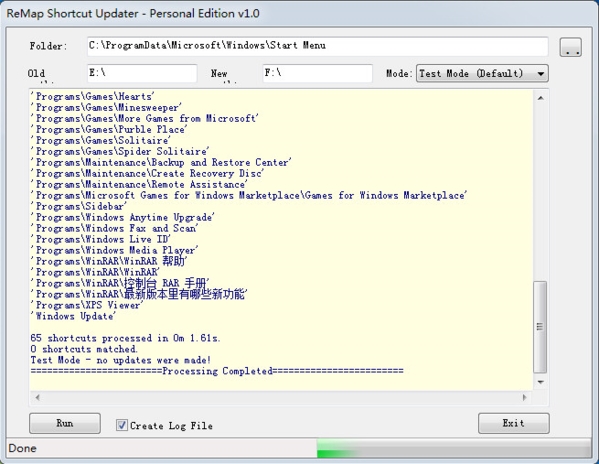
Task: Click the 'Purble Place' log line
Action: pos(109,130)
